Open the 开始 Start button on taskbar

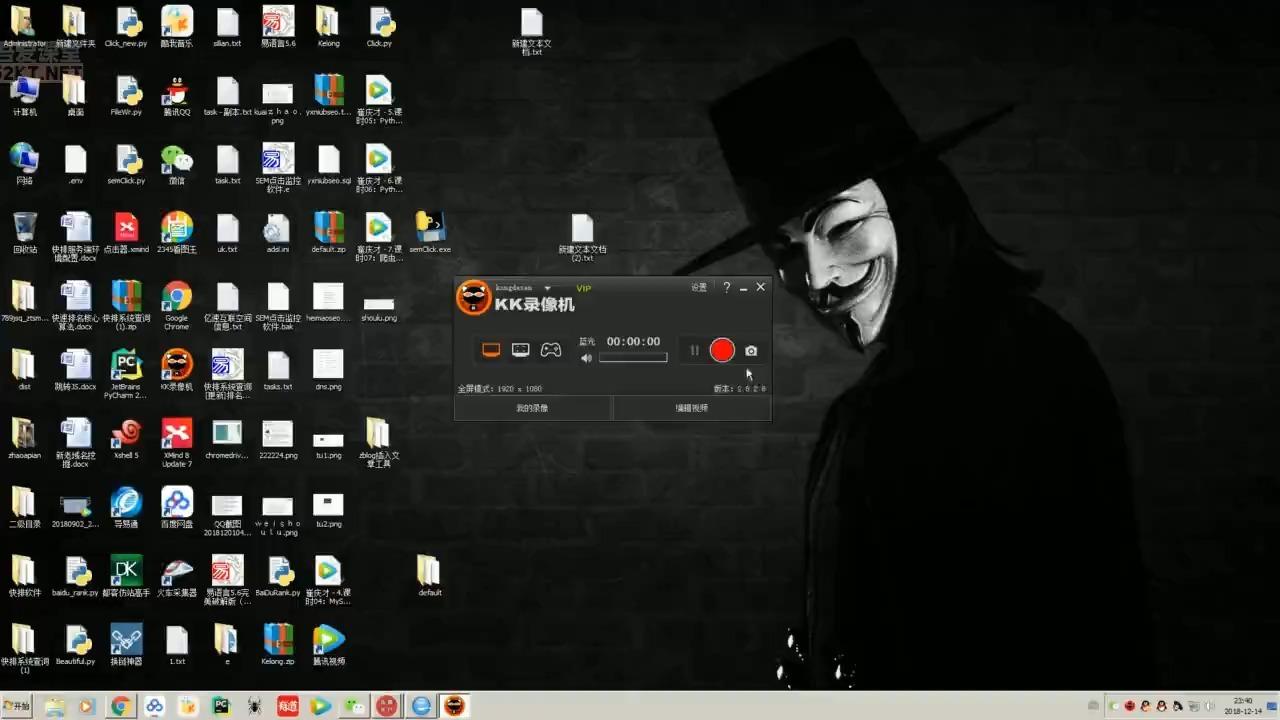(x=17, y=706)
